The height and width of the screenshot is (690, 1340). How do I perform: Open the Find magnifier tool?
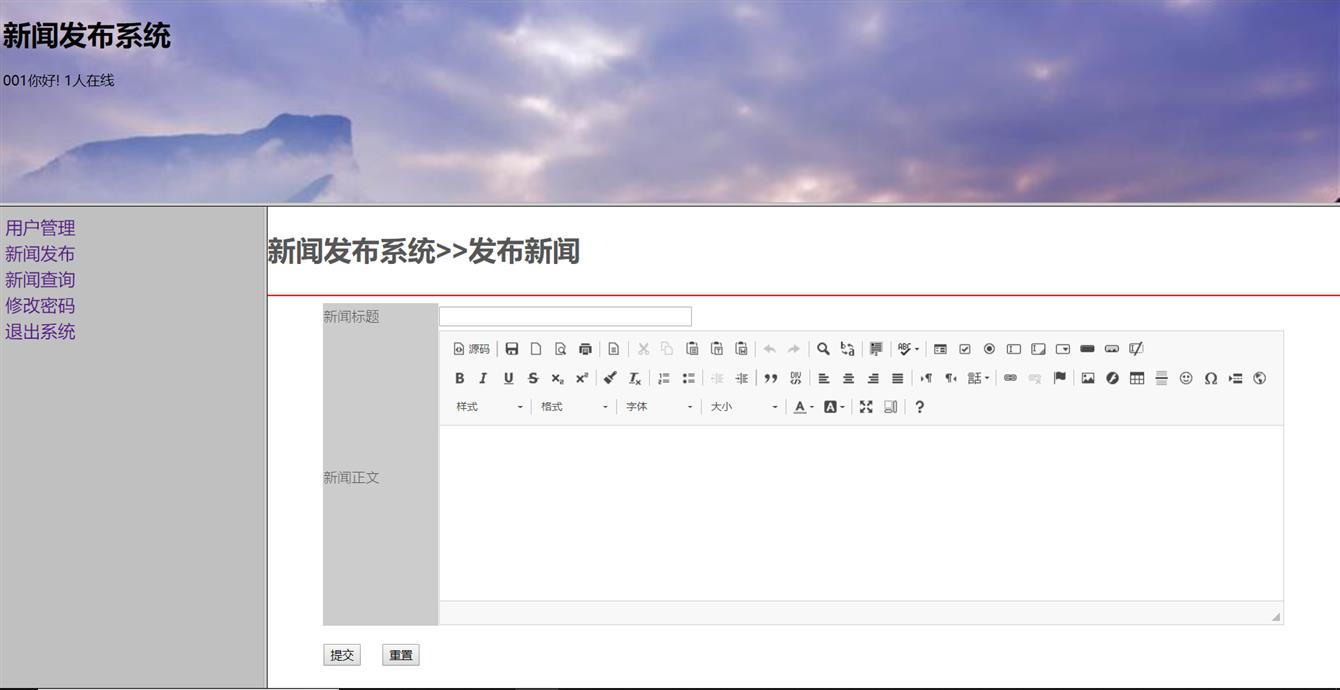823,349
